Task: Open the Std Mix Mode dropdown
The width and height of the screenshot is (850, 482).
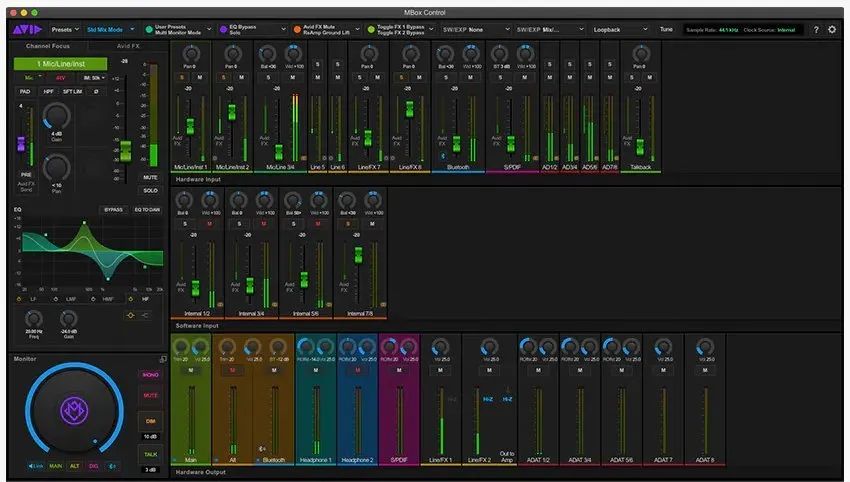Action: [111, 30]
